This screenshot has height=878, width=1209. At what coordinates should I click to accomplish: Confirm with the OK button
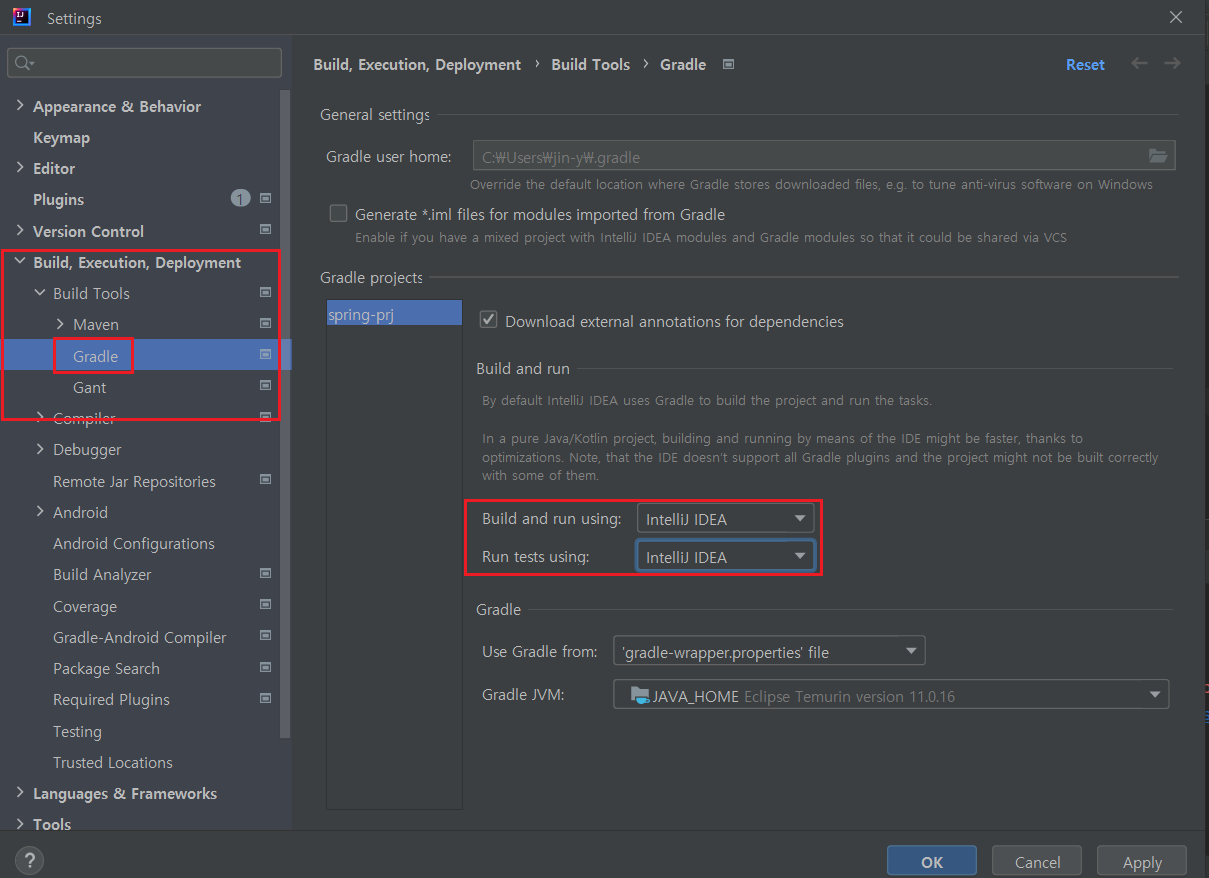932,862
